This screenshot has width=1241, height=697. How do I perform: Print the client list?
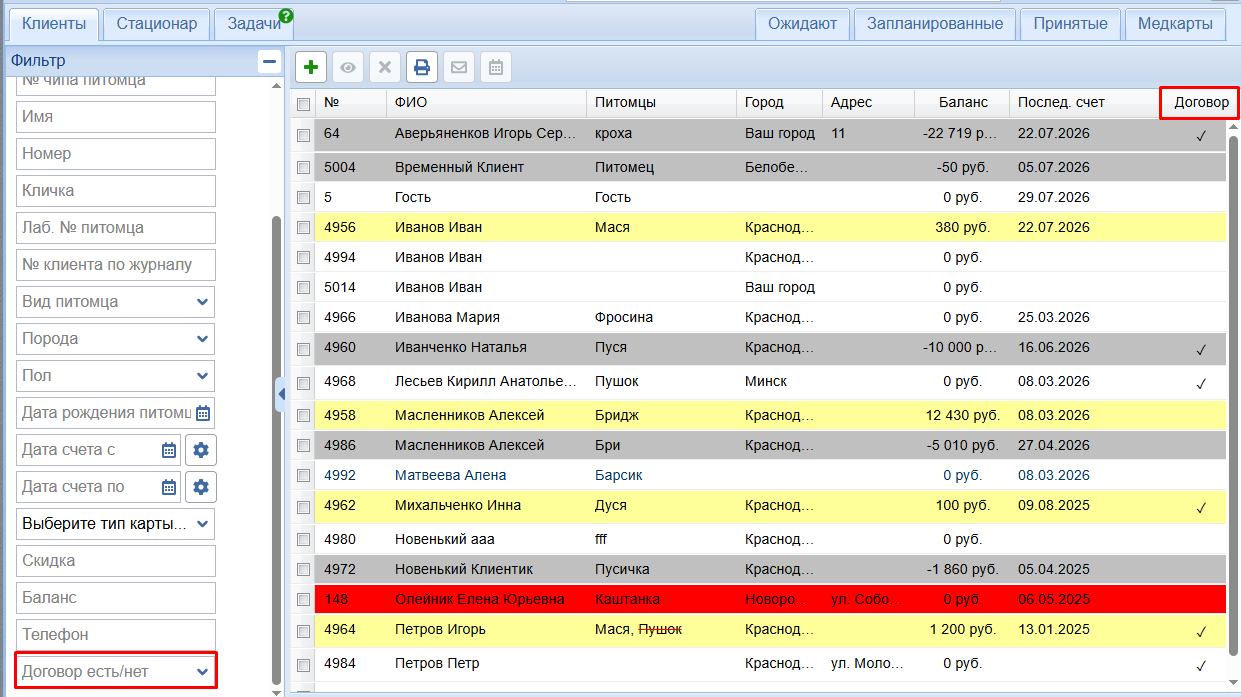click(422, 67)
